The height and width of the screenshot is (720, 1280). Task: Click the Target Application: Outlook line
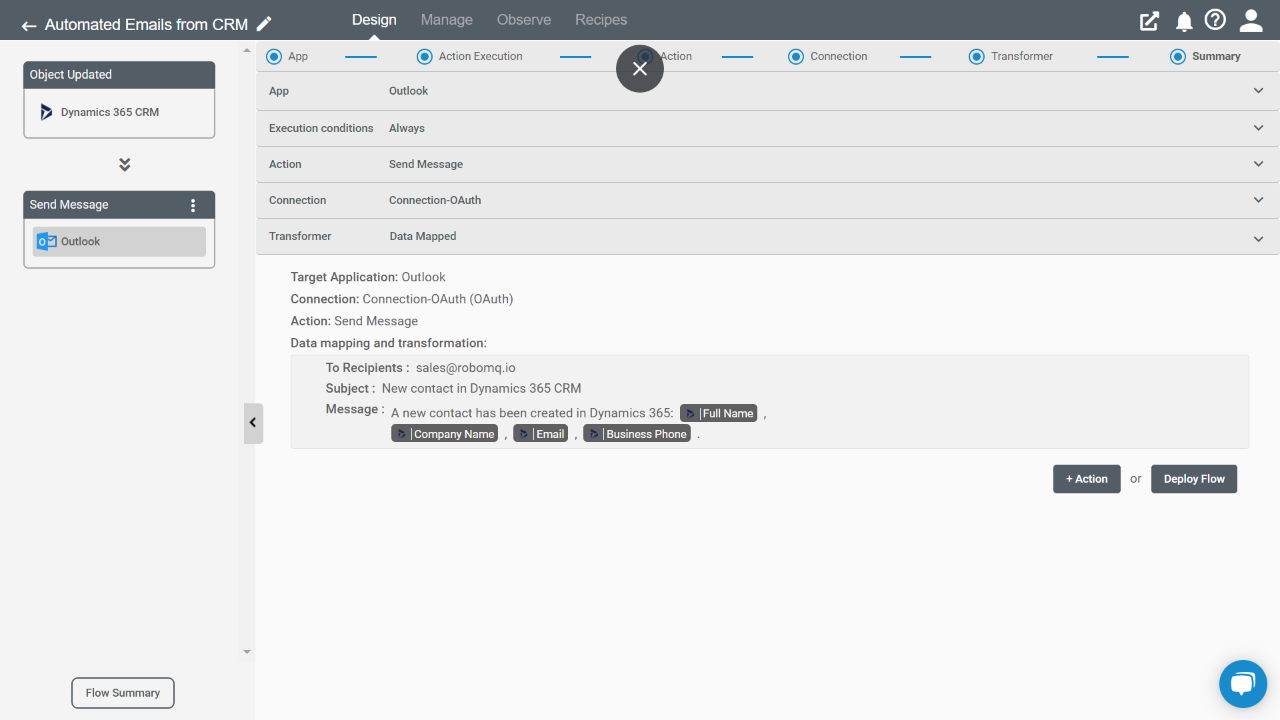tap(368, 277)
